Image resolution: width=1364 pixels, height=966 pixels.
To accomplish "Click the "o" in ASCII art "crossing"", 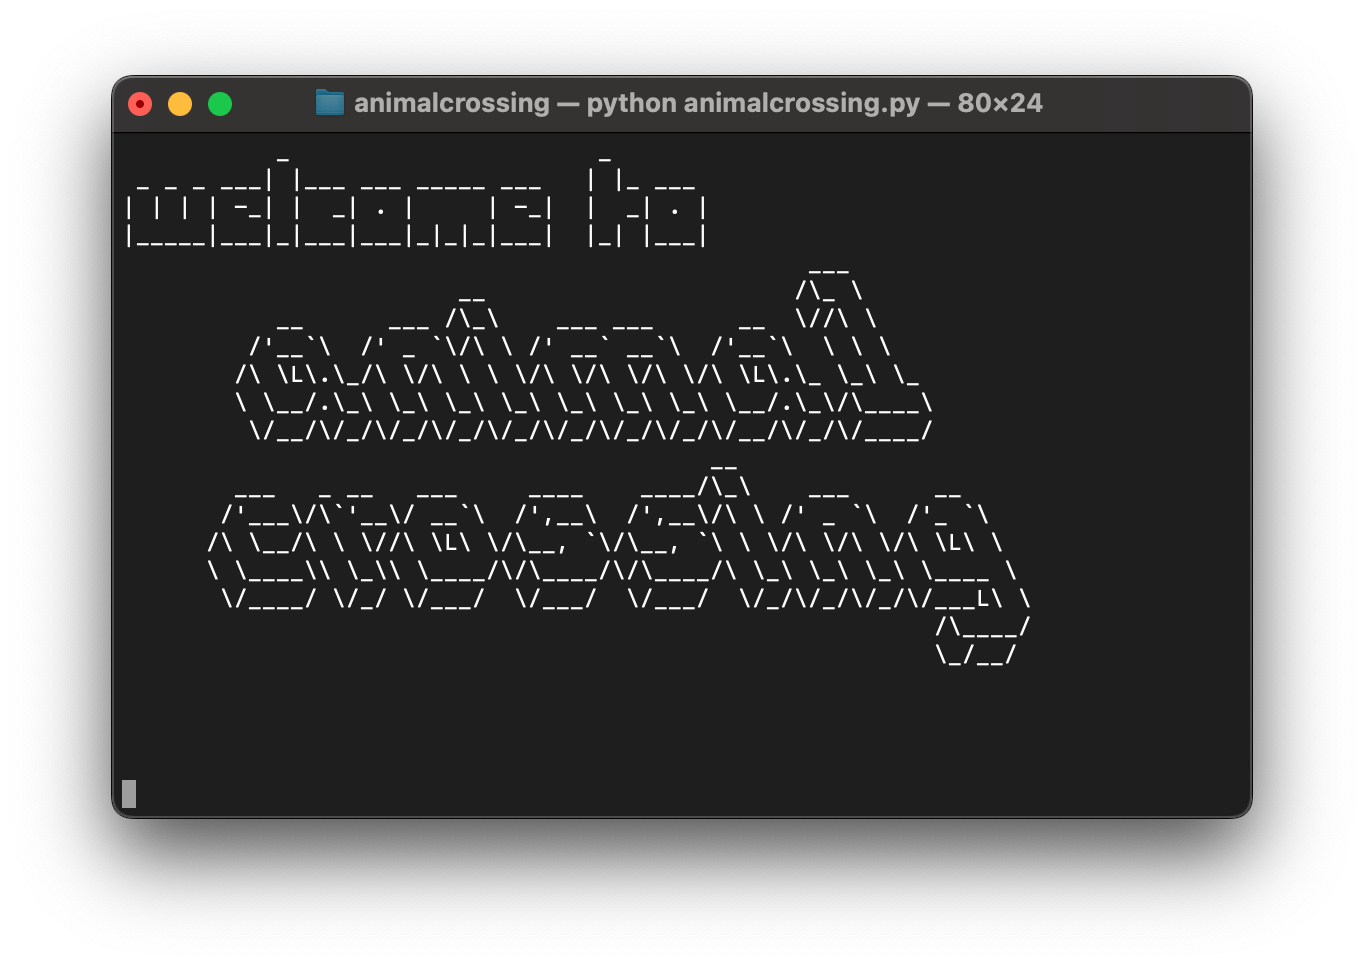I will coord(445,550).
